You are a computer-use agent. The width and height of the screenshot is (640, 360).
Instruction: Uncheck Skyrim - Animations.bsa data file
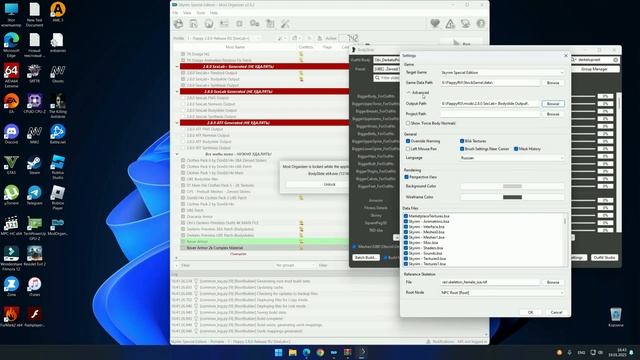tap(406, 221)
